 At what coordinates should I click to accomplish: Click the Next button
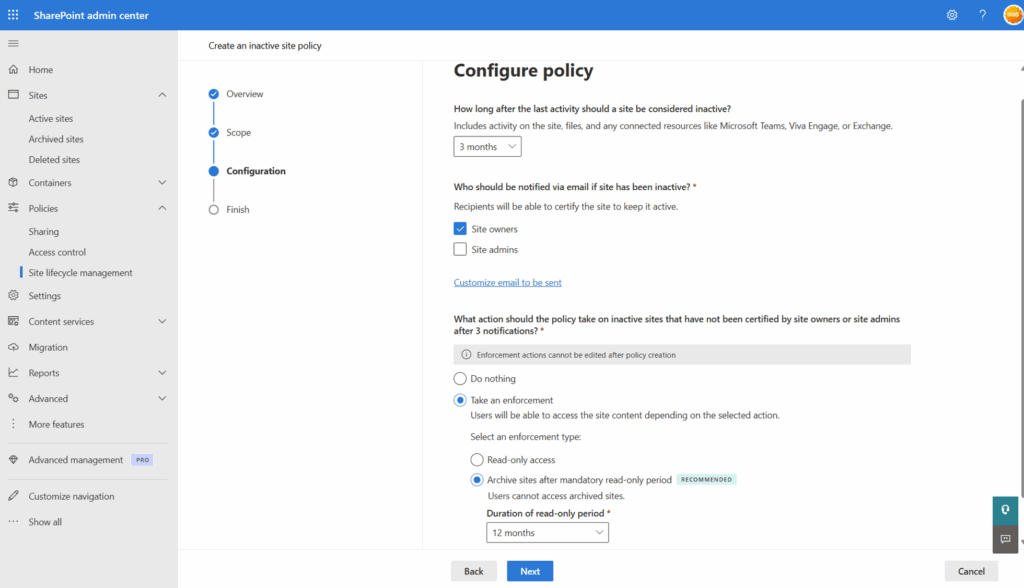tap(529, 571)
